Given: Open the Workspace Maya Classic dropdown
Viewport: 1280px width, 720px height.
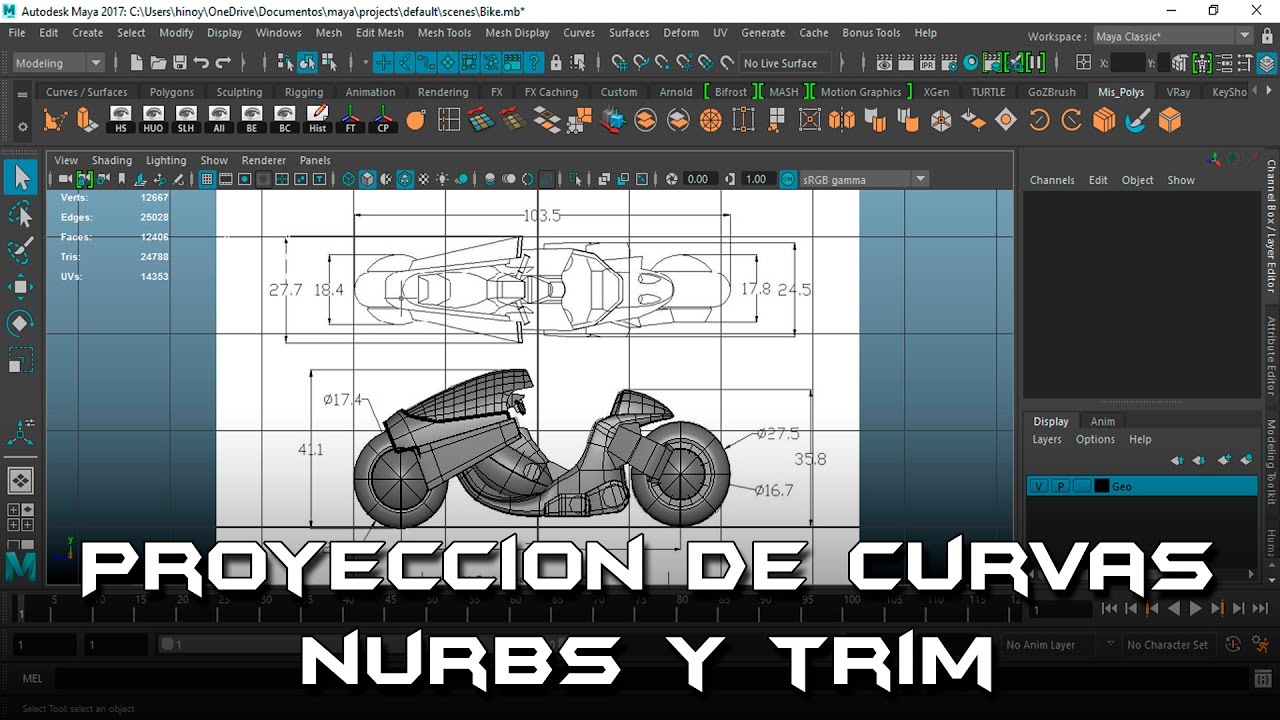Looking at the screenshot, I should tap(1172, 36).
